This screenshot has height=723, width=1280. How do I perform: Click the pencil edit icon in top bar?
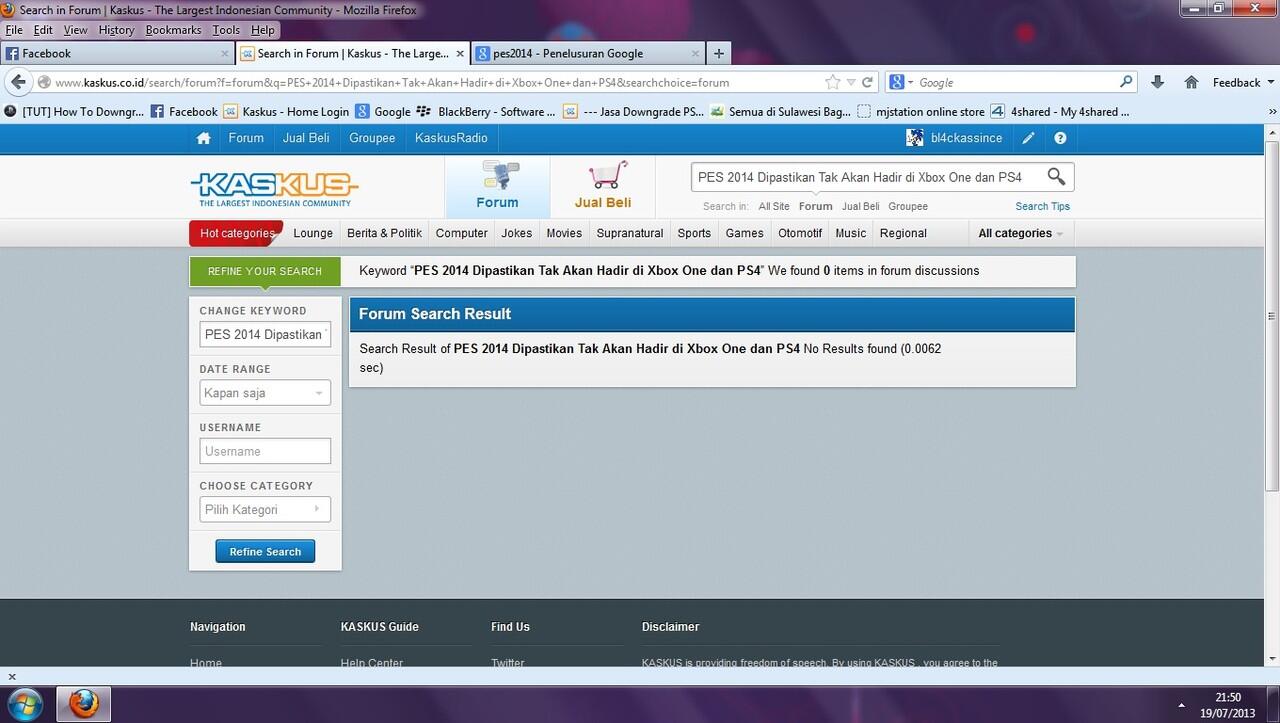click(1028, 138)
